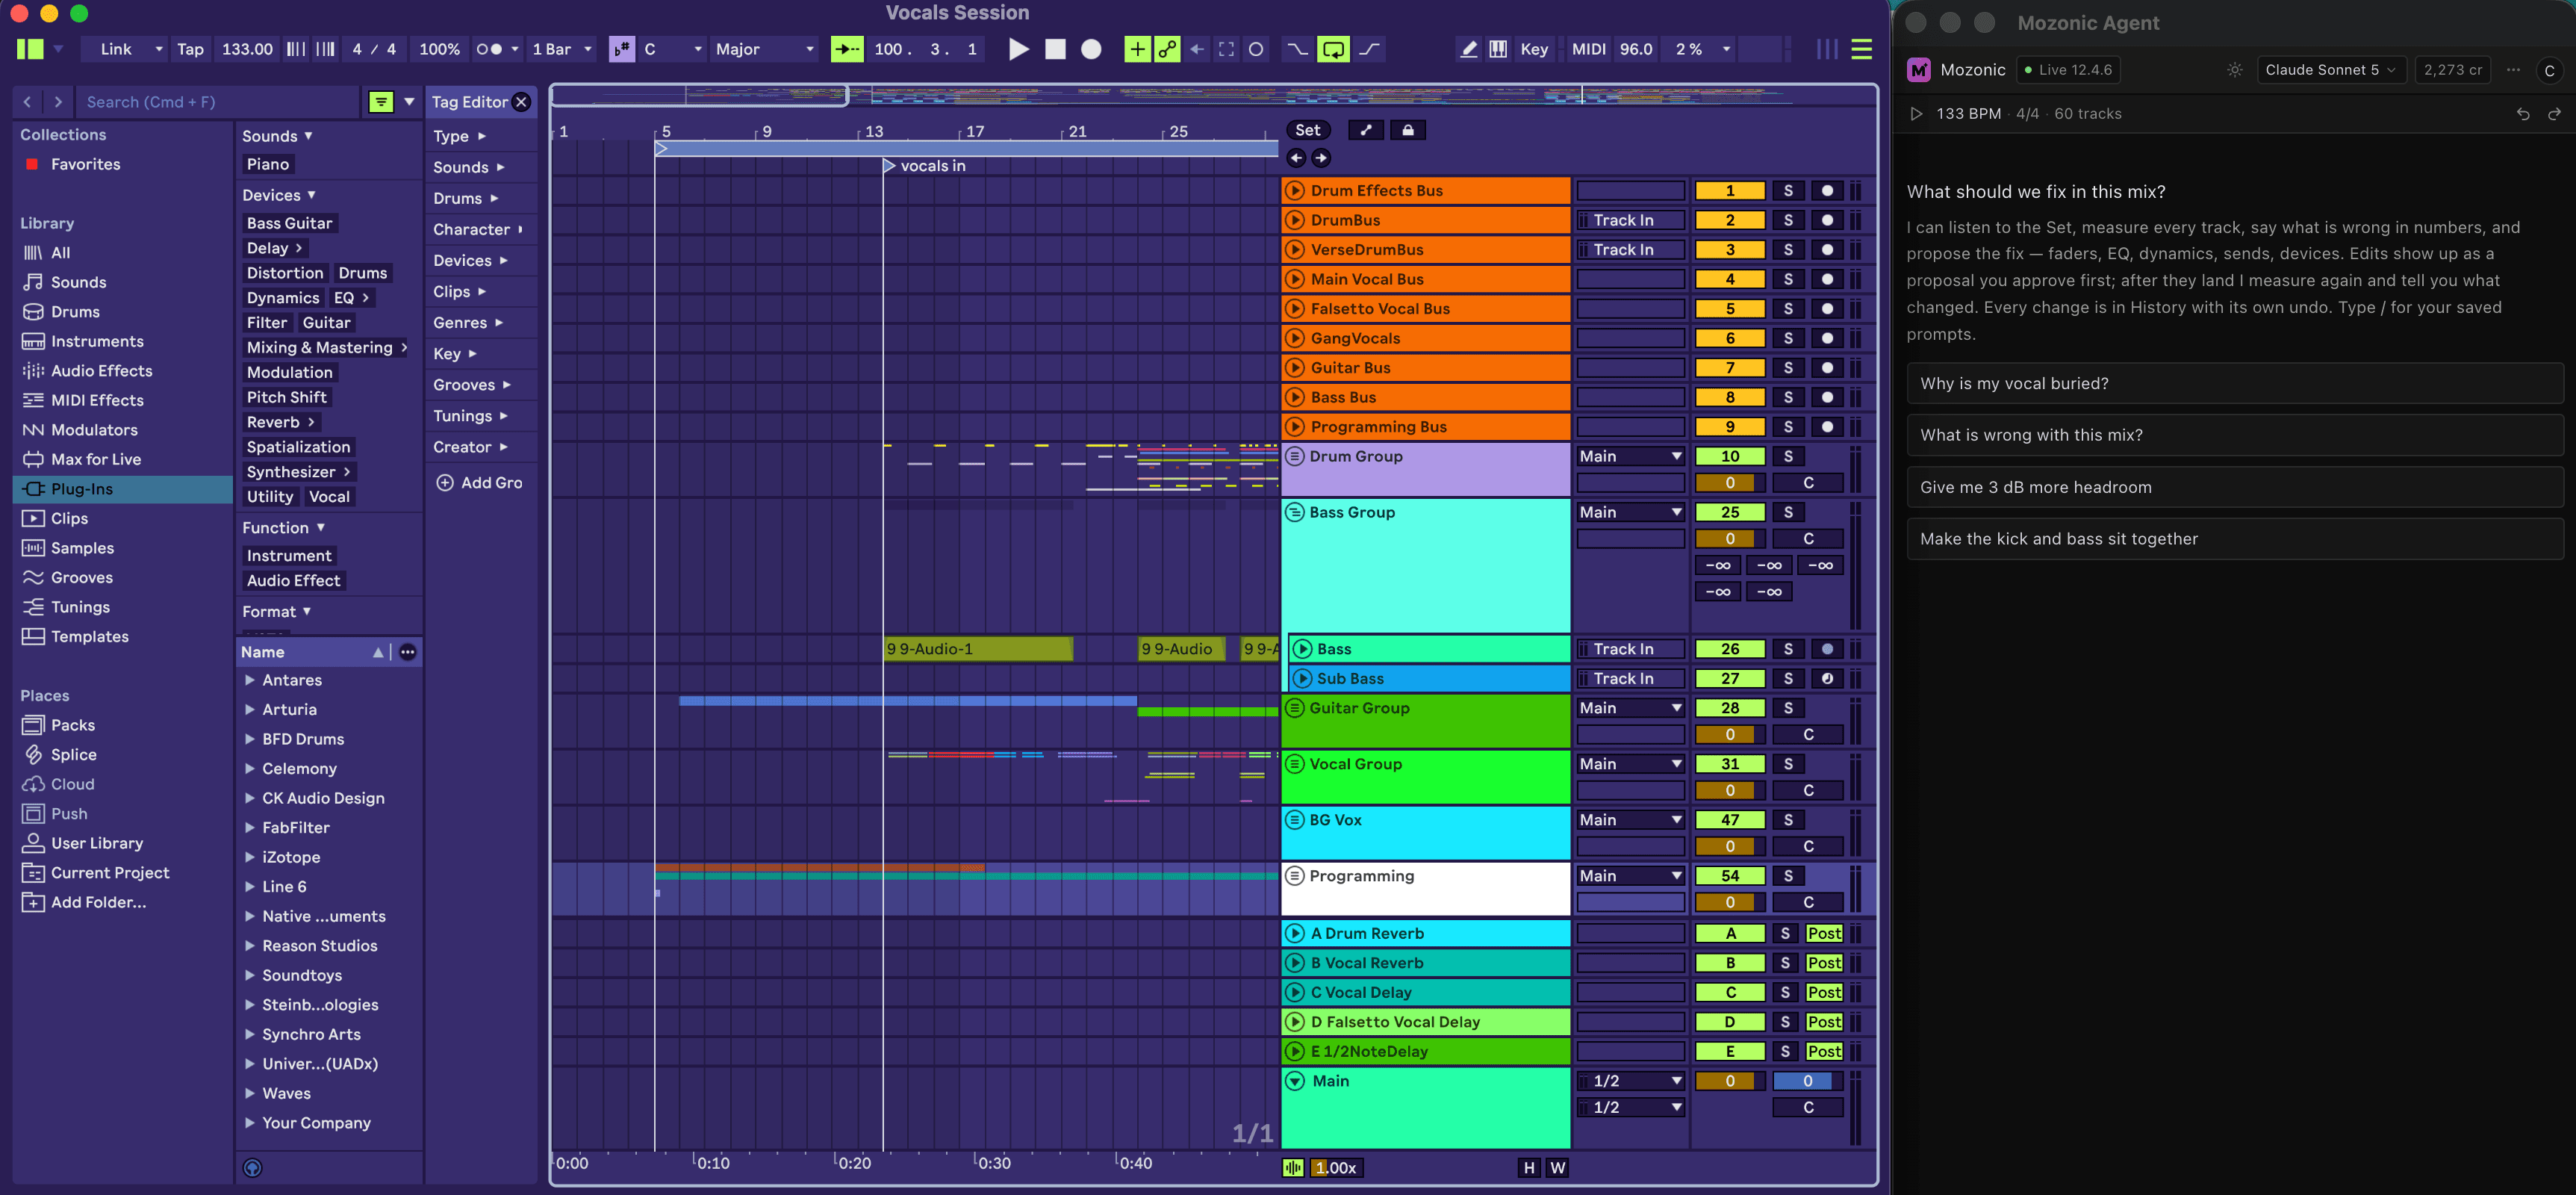The width and height of the screenshot is (2576, 1195).
Task: Open Genres submenu in Tag Editor
Action: (x=469, y=323)
